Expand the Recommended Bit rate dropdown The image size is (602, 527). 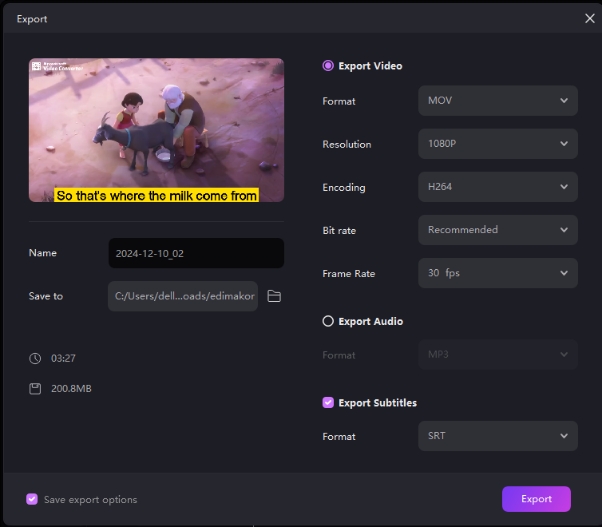(x=497, y=230)
